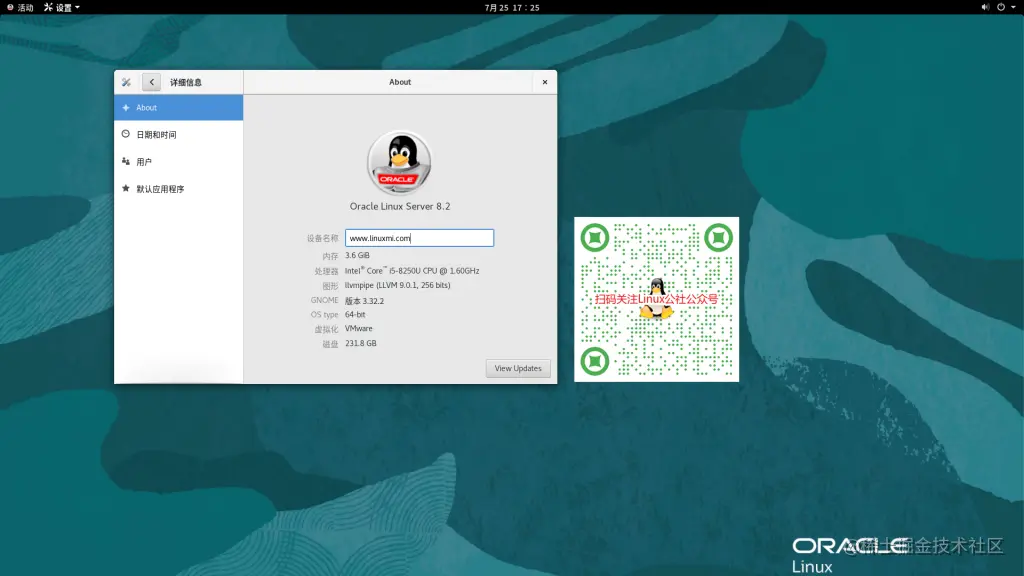Go back with the arrow button beside 详细信息
Image resolution: width=1024 pixels, height=576 pixels.
point(152,82)
